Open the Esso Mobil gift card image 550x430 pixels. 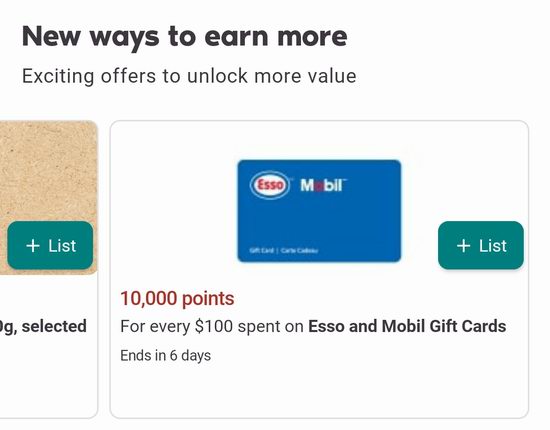point(319,211)
